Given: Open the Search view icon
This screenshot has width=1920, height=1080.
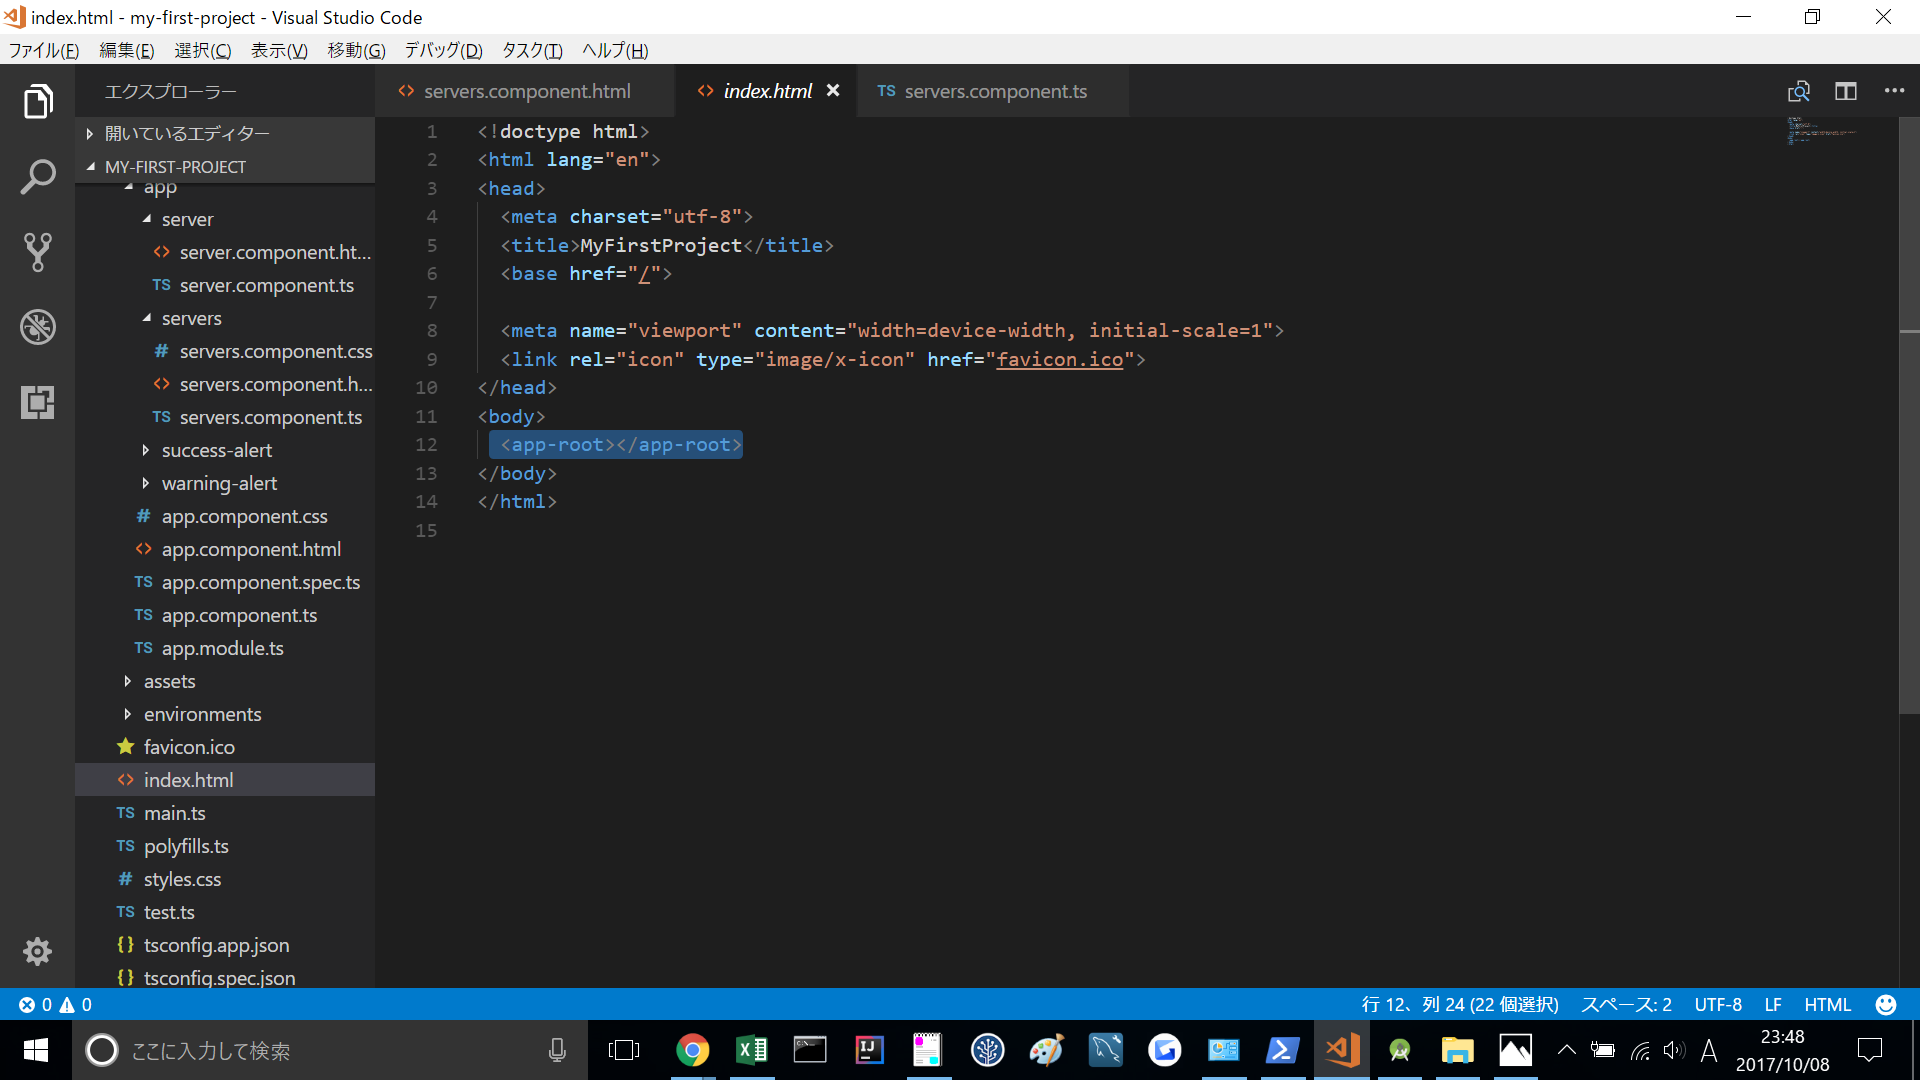Looking at the screenshot, I should pyautogui.click(x=37, y=177).
